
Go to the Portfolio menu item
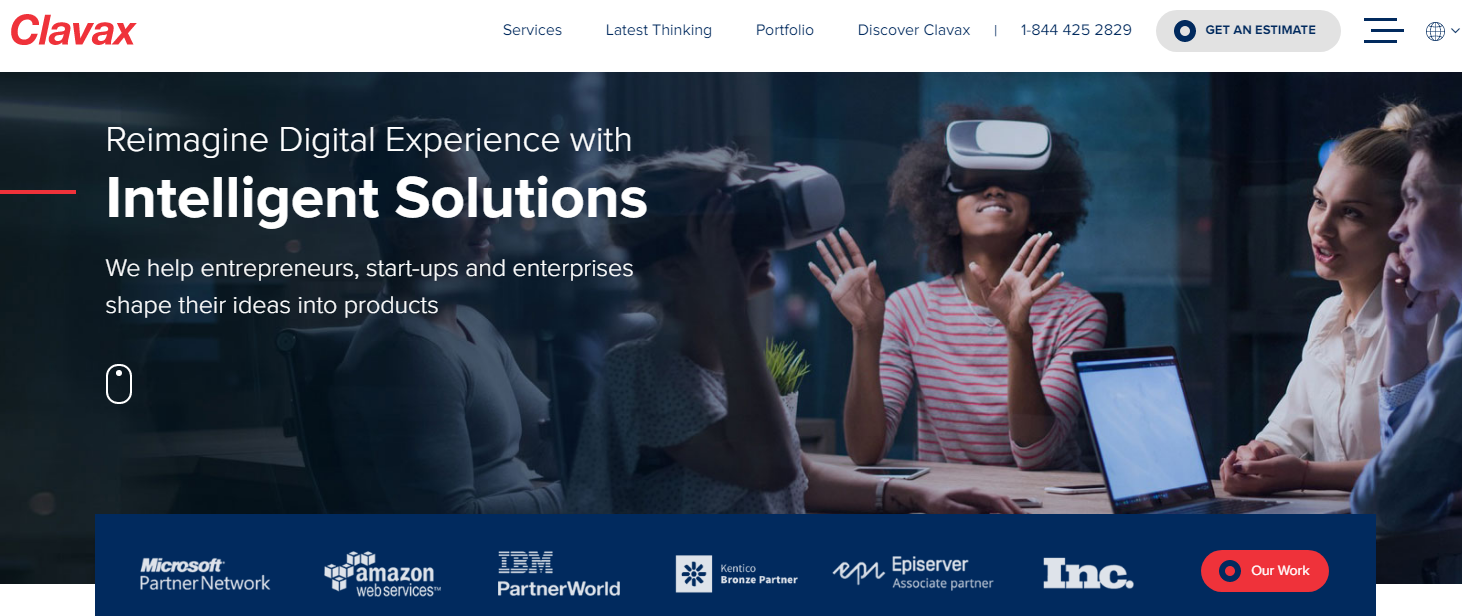point(785,30)
